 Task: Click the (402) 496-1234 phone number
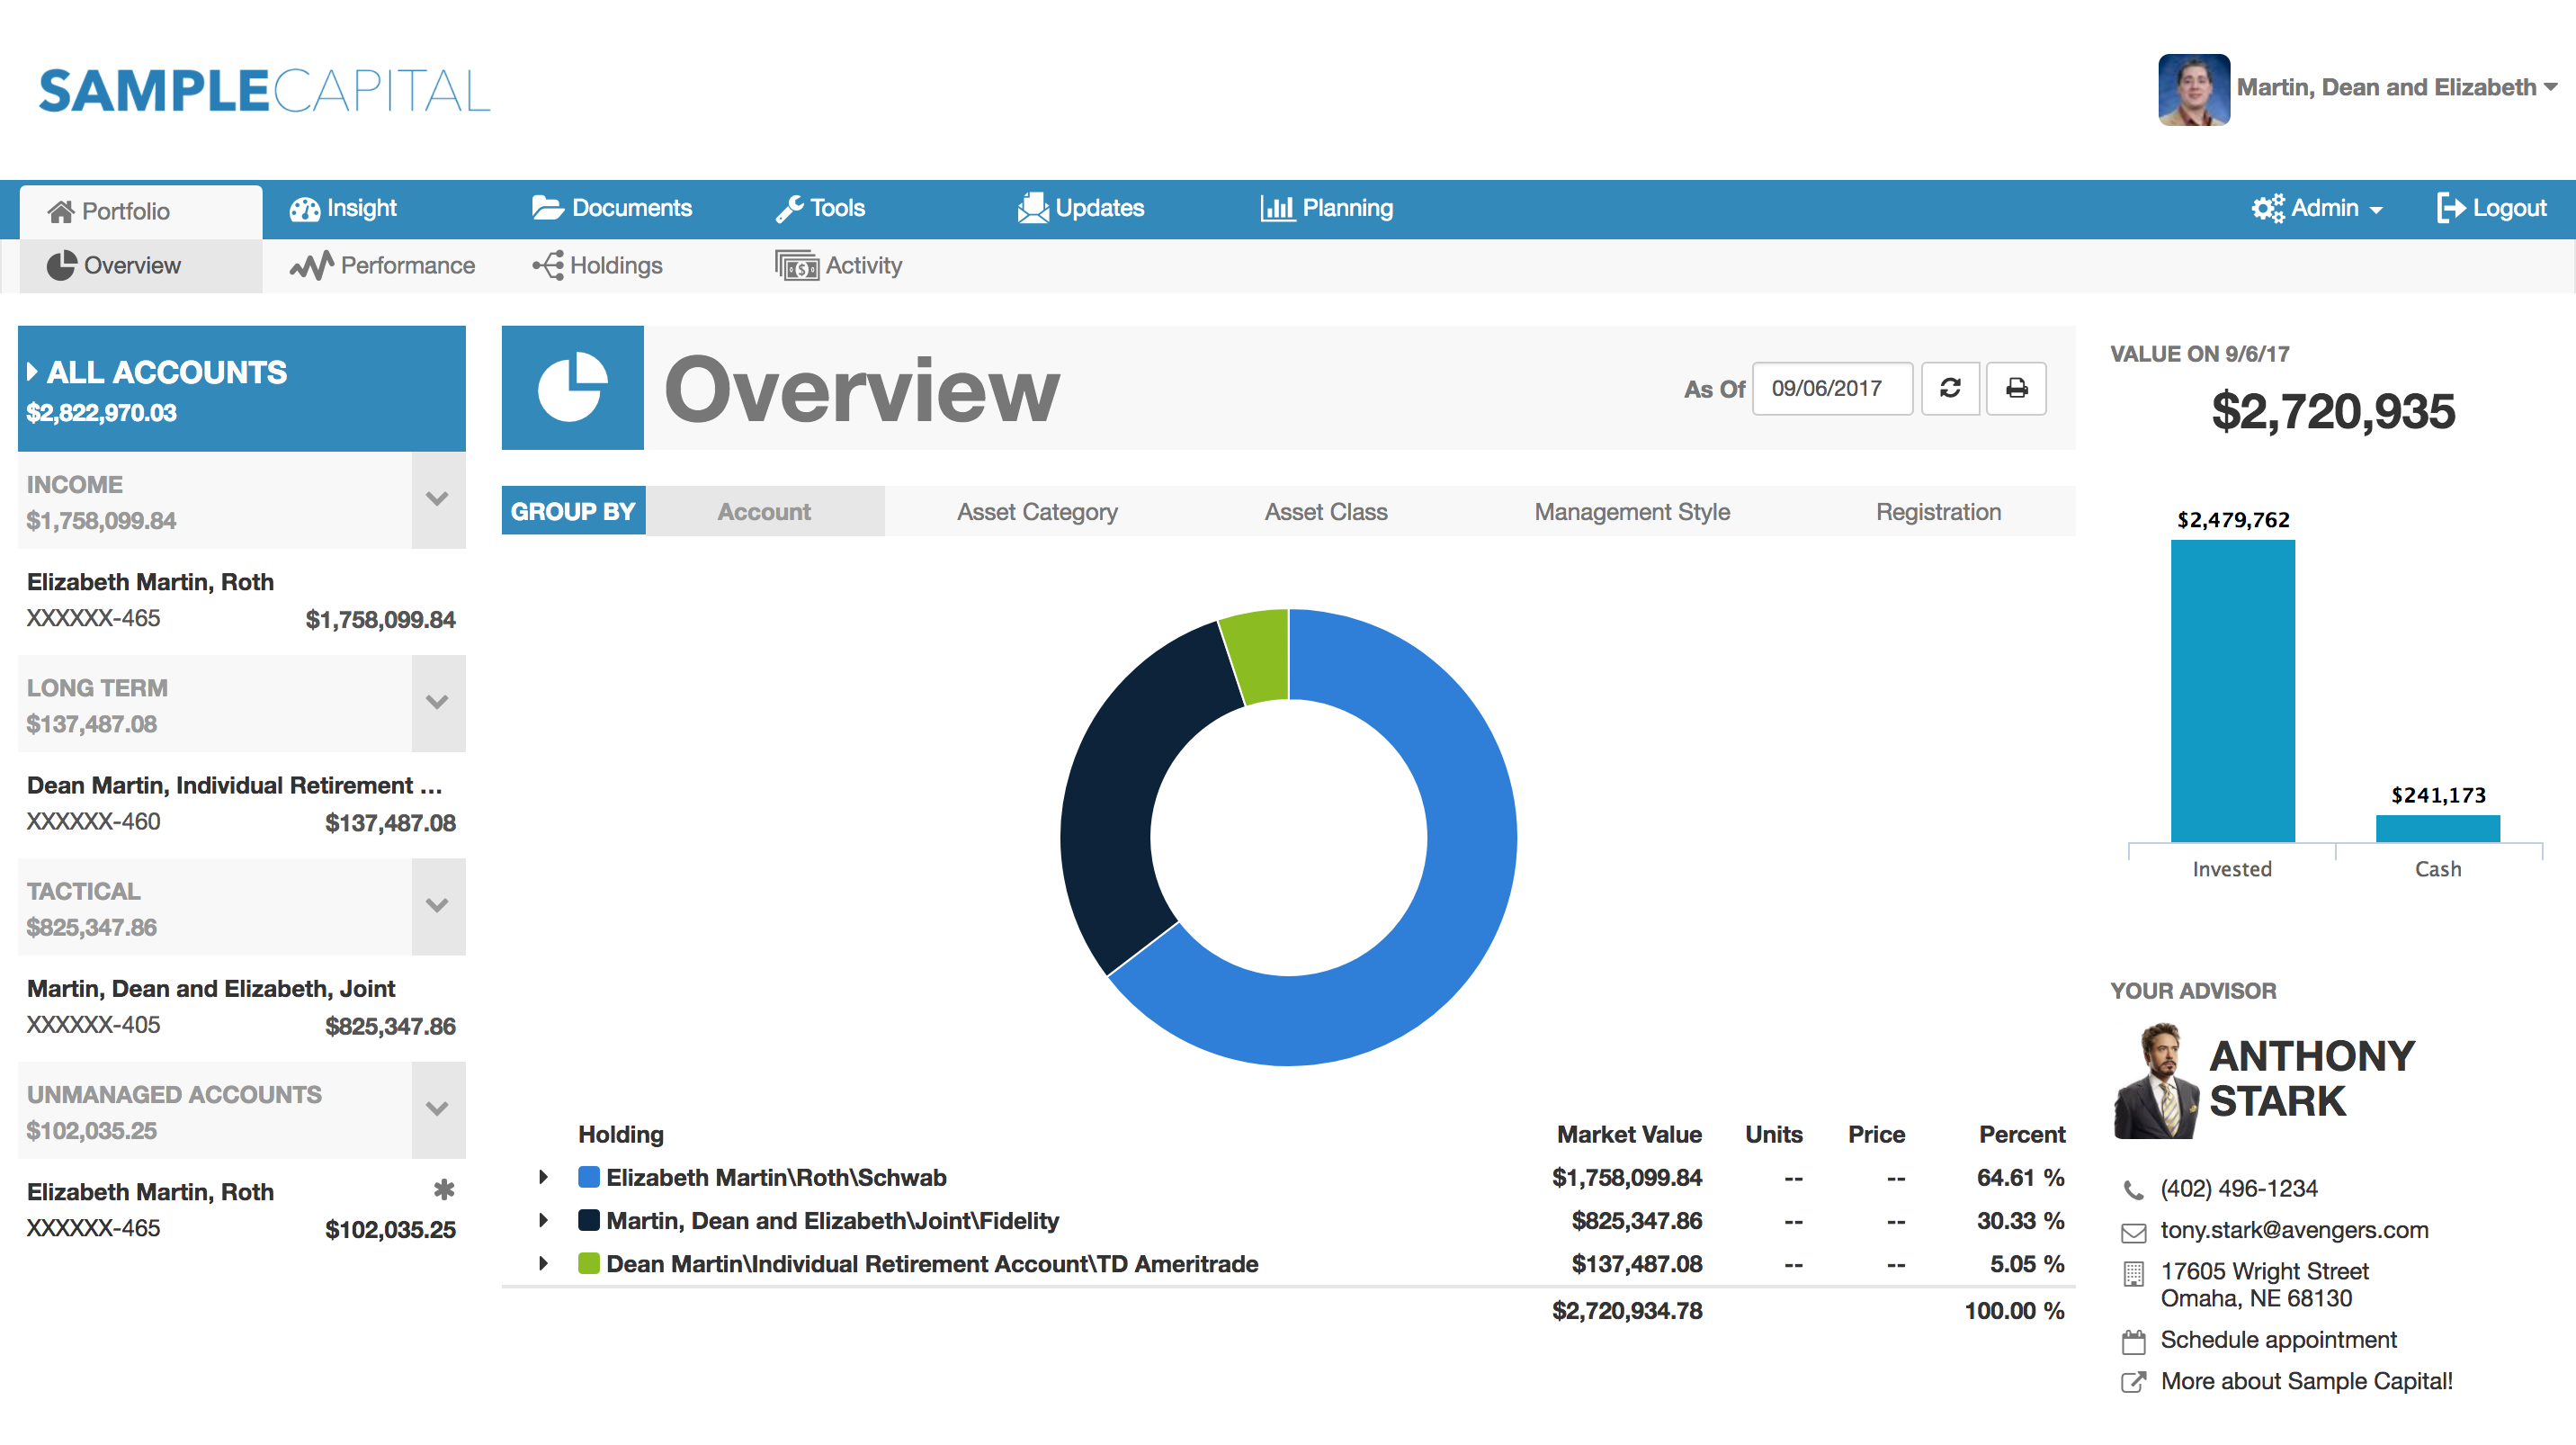[x=2238, y=1188]
